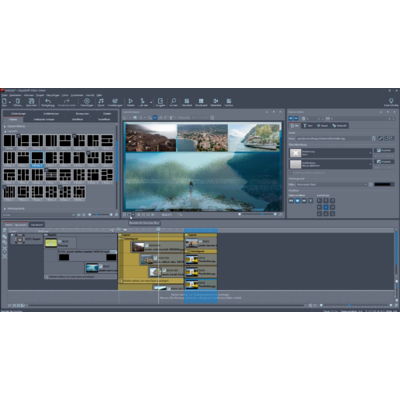Viewport: 400px width, 400px height.
Task: Click the music note toolbar icon
Action: (x=101, y=102)
